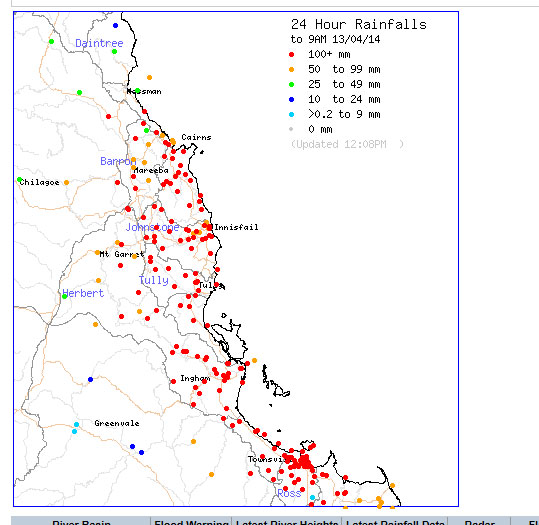The image size is (539, 525).
Task: Click the cyan rainfall dot beside Ross label
Action: tap(312, 497)
